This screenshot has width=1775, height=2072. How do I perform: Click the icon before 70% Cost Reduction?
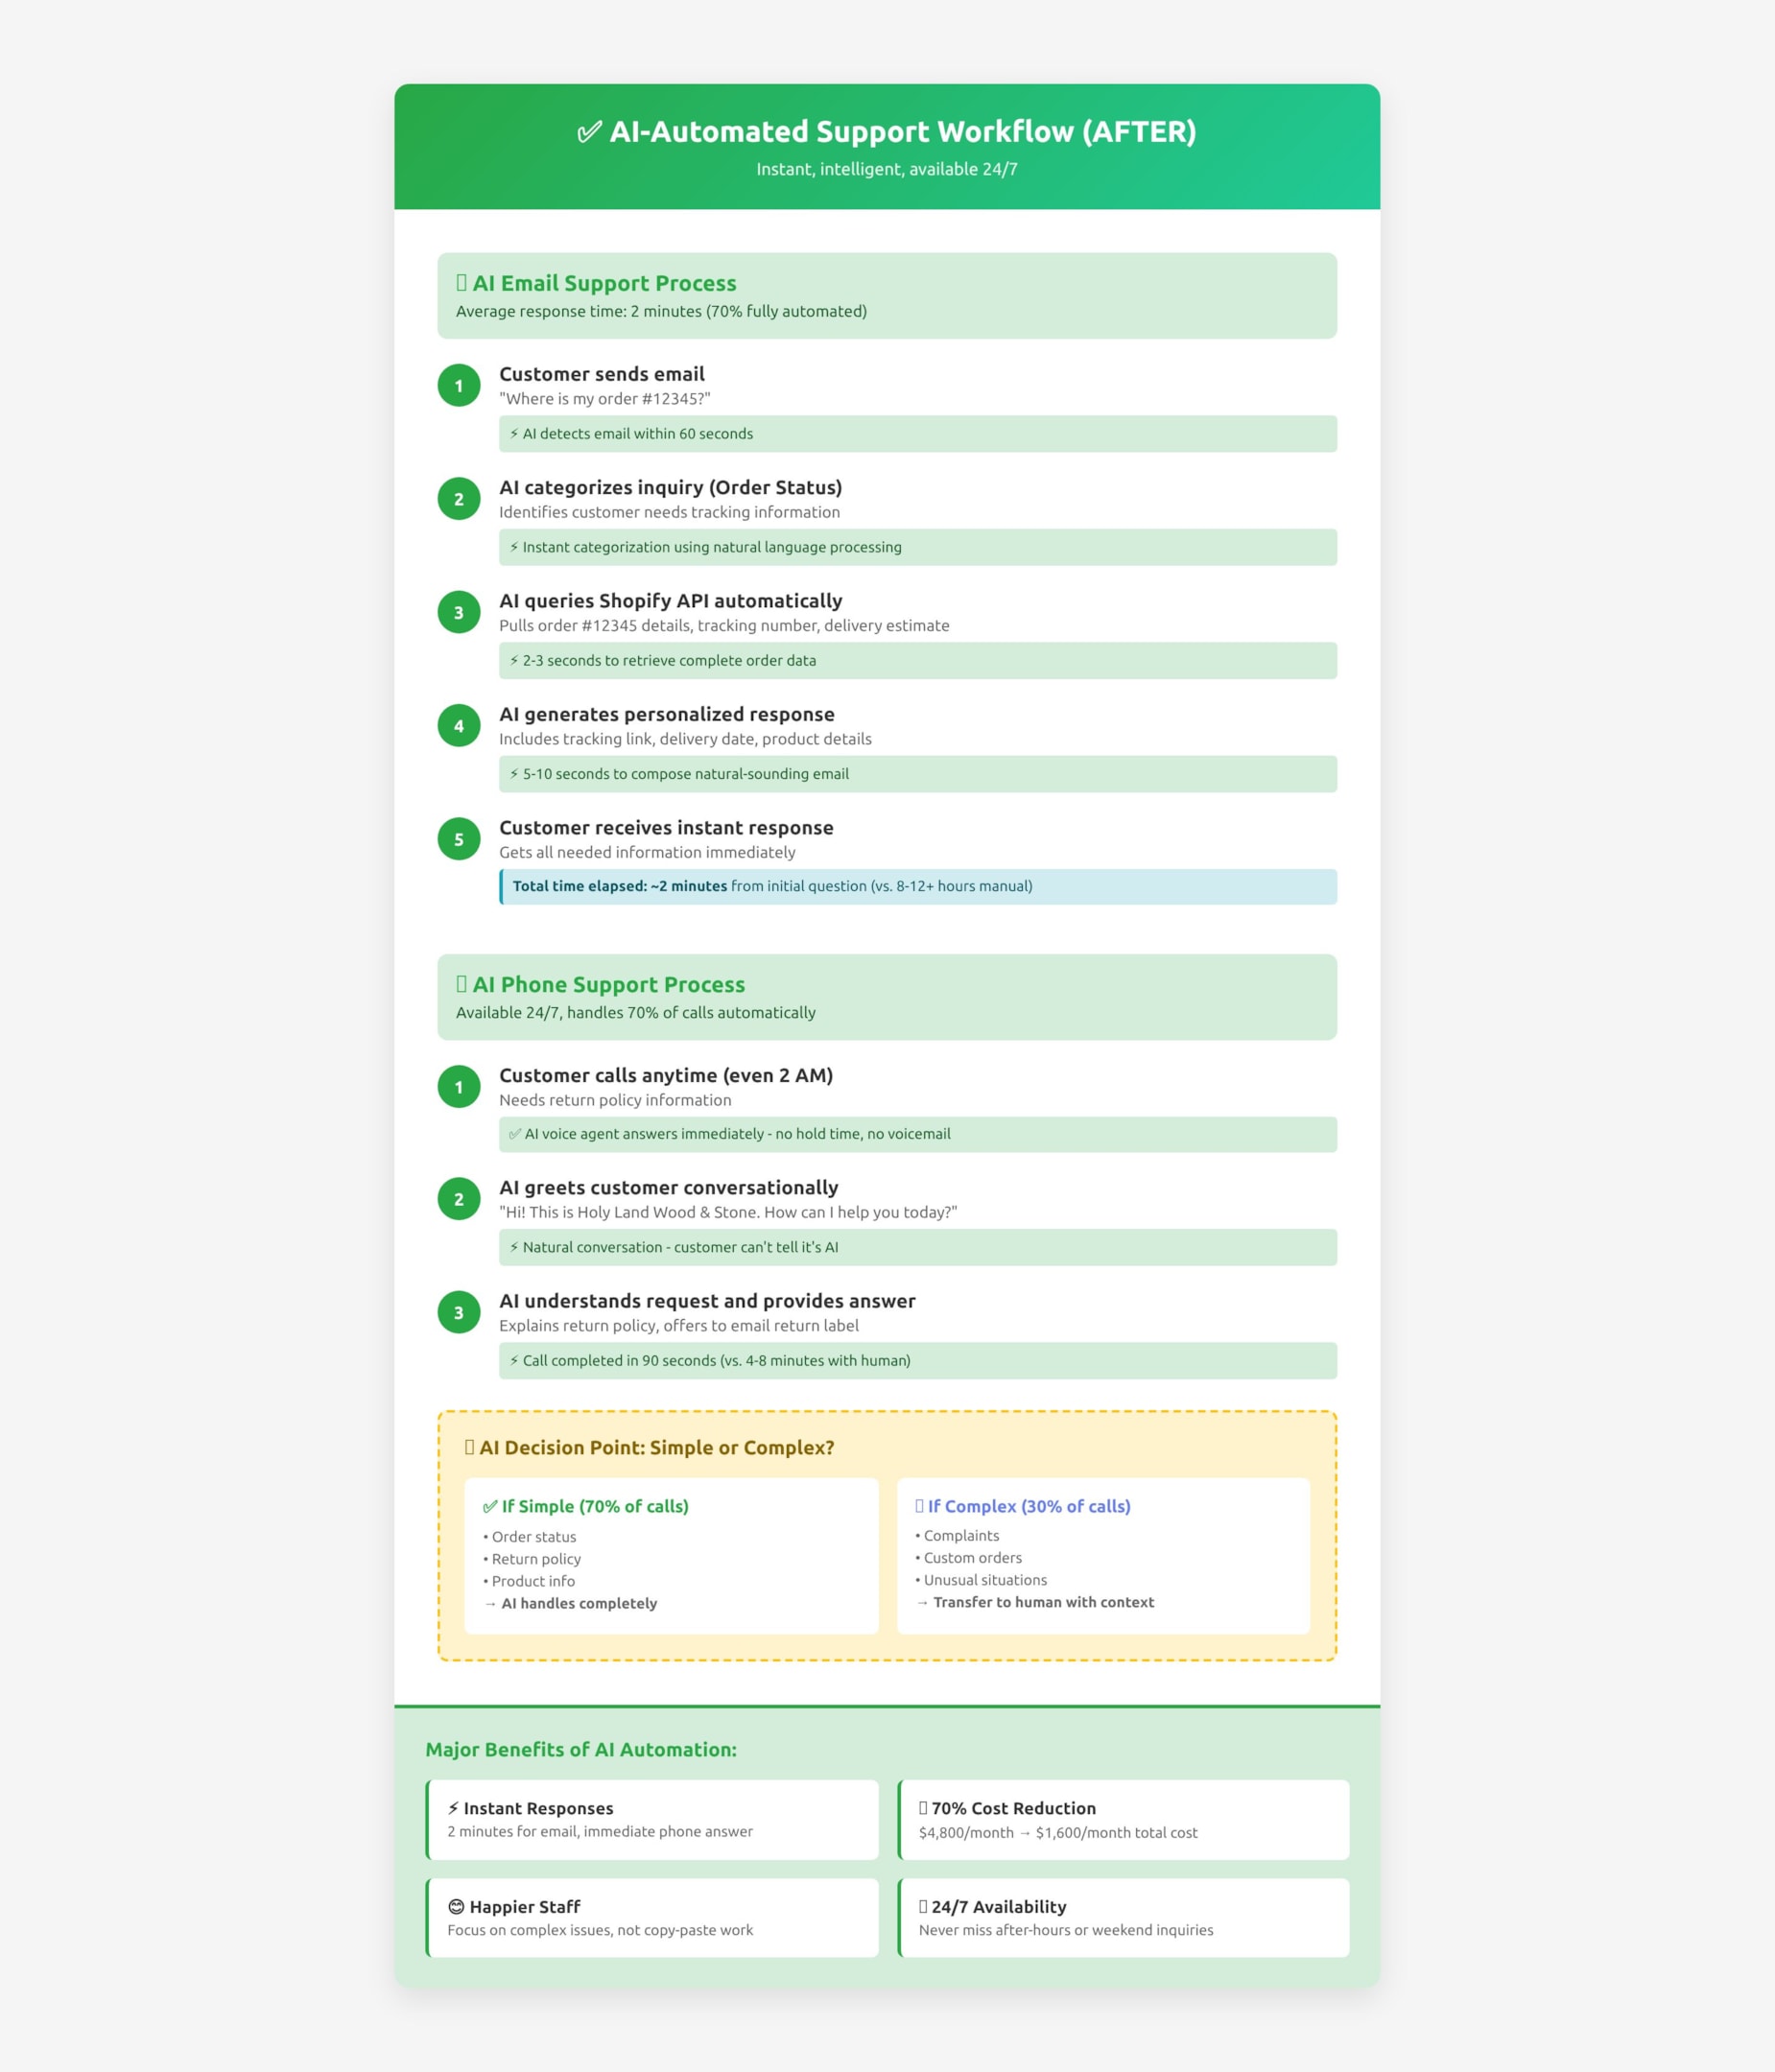(x=923, y=1808)
